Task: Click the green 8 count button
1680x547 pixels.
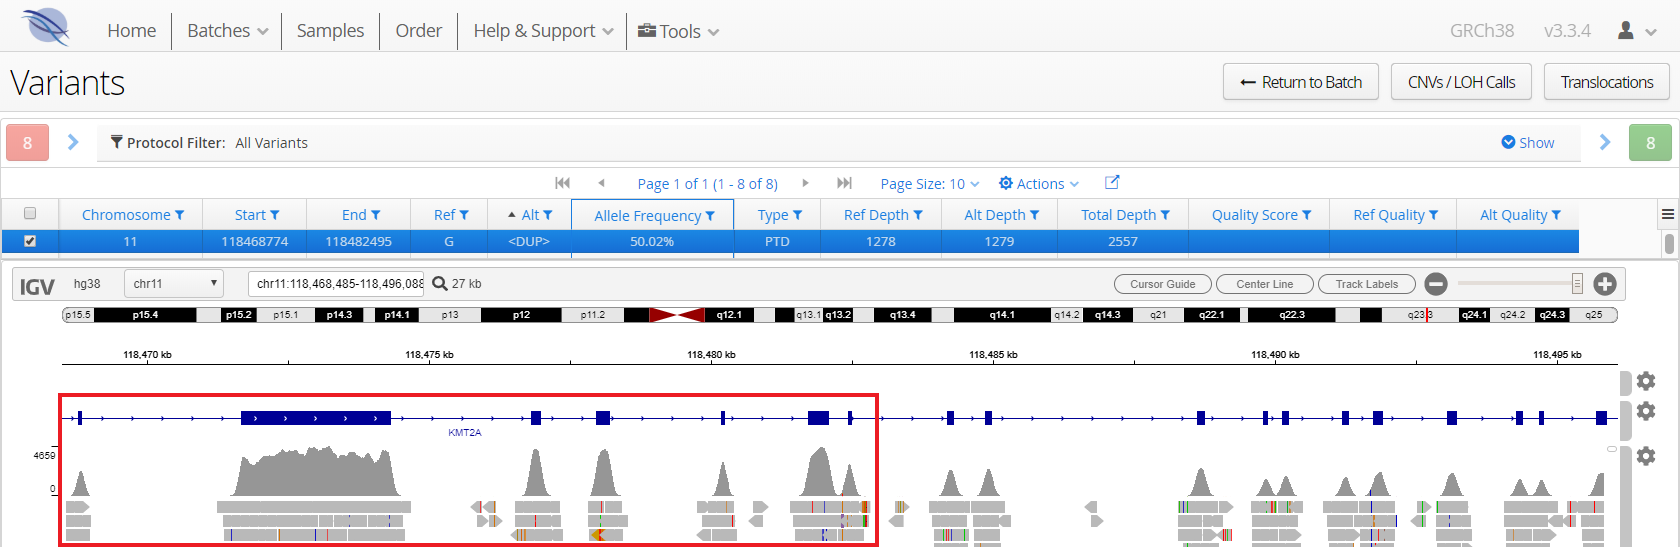Action: coord(1650,142)
